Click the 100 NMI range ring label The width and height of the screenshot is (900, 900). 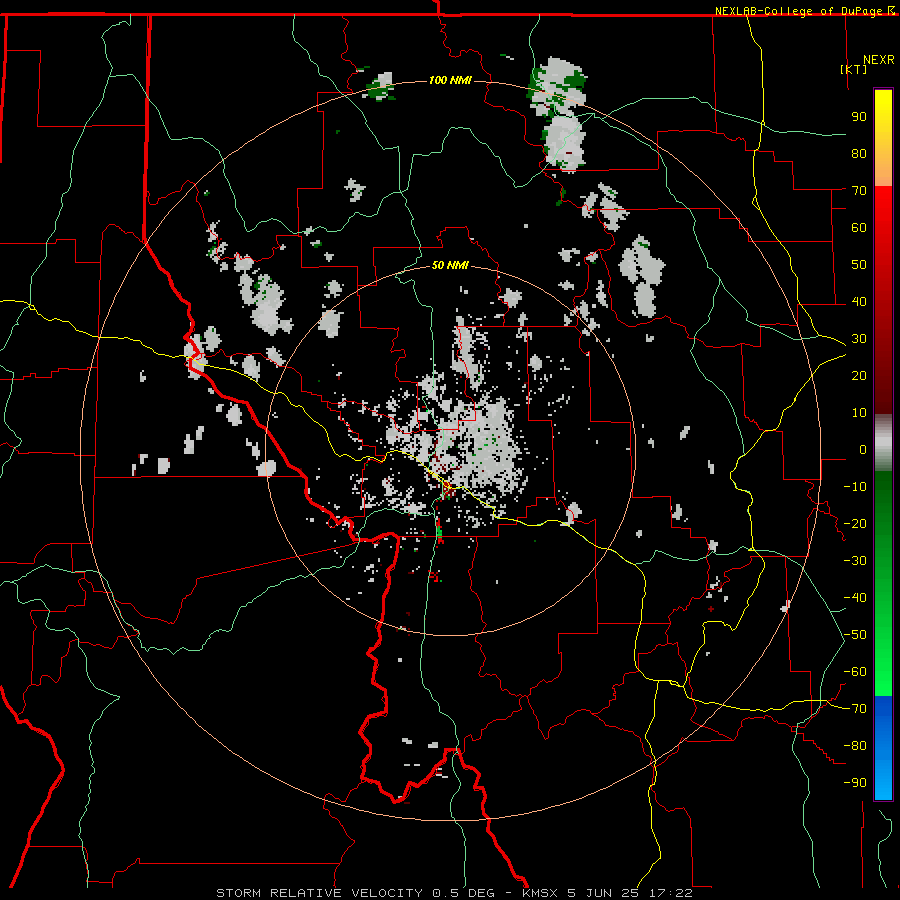click(x=450, y=80)
